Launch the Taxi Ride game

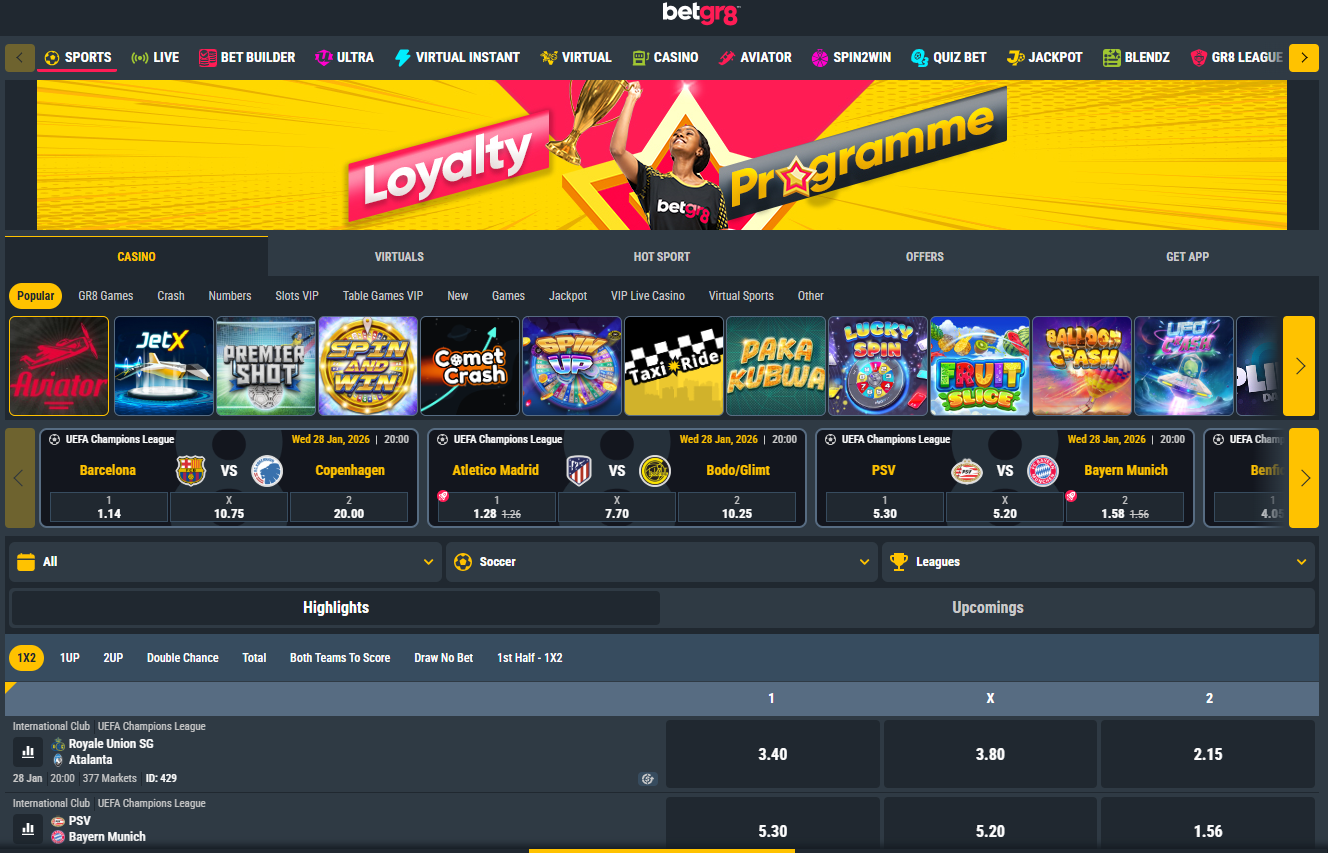674,366
